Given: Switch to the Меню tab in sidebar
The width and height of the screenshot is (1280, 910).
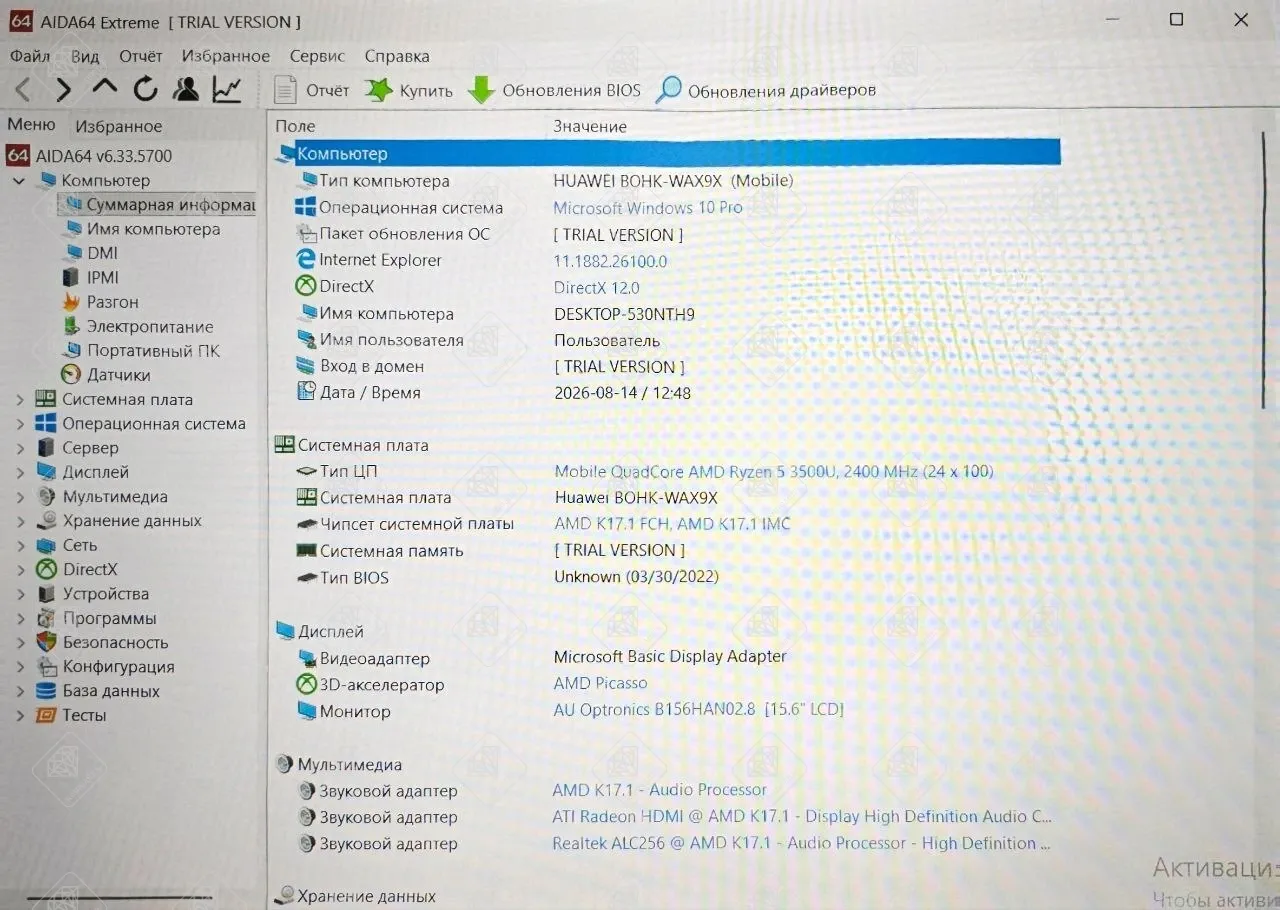Looking at the screenshot, I should click(31, 125).
